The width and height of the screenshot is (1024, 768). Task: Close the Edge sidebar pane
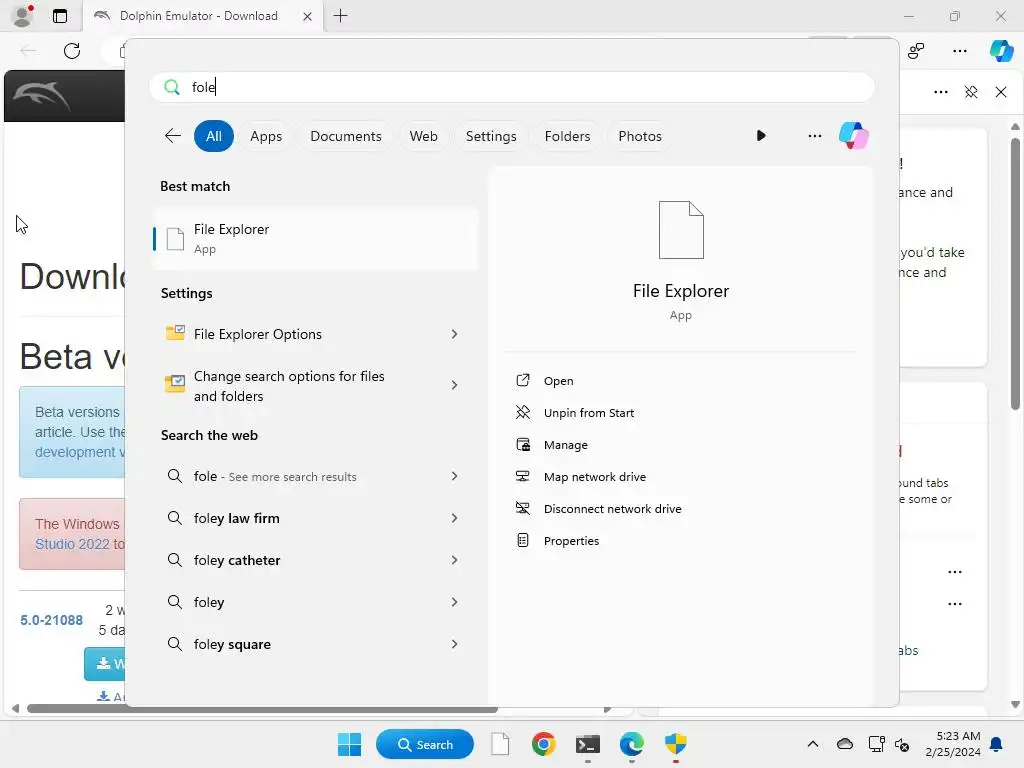[x=1000, y=92]
